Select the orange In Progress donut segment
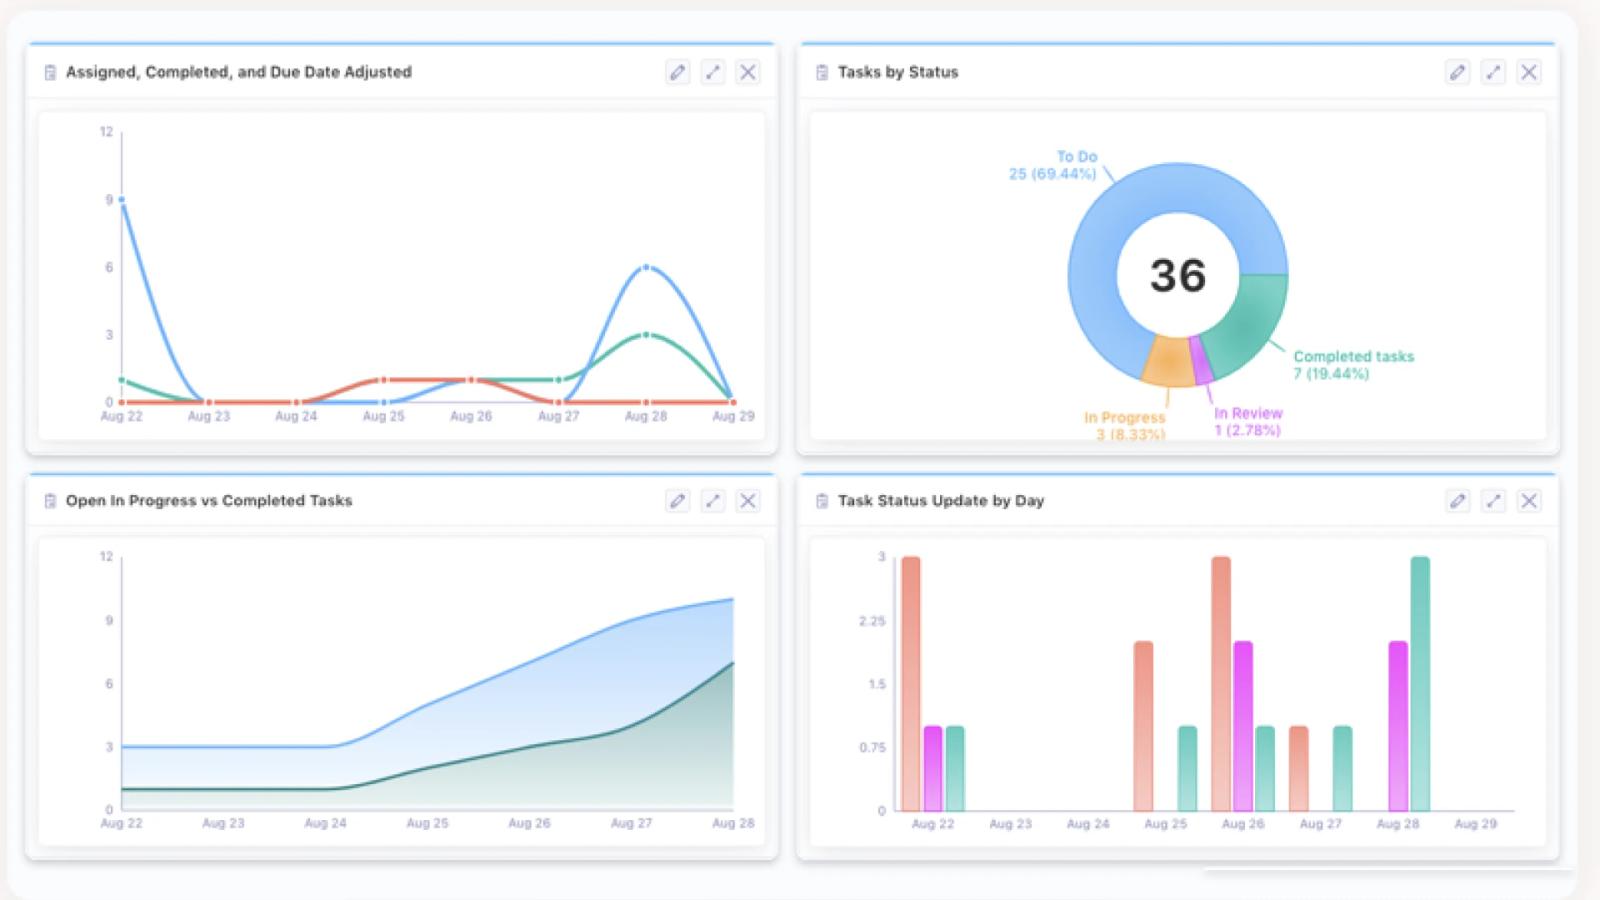1600x900 pixels. click(1168, 362)
